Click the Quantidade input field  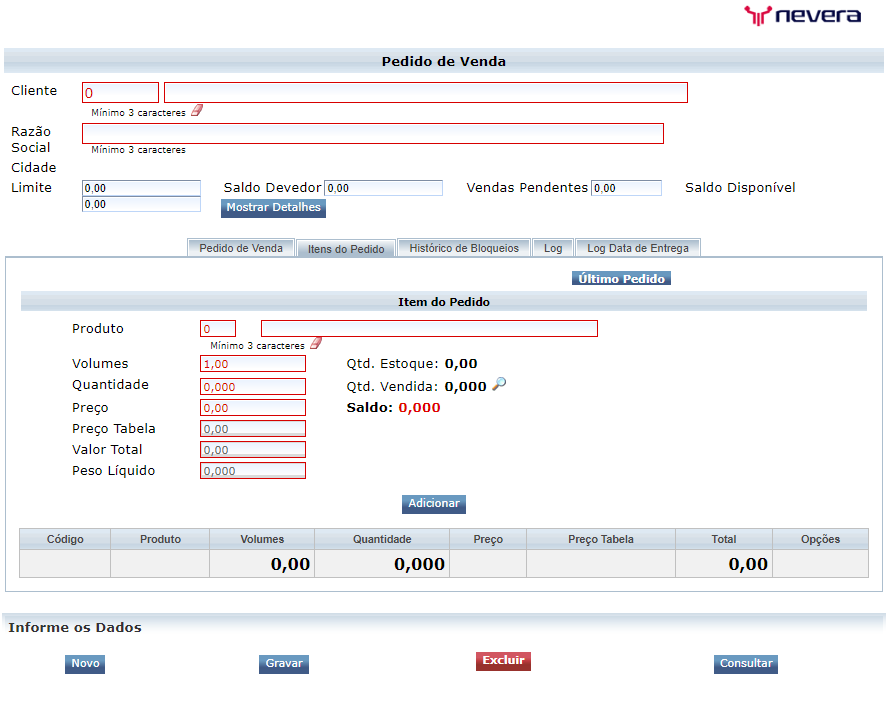point(252,385)
